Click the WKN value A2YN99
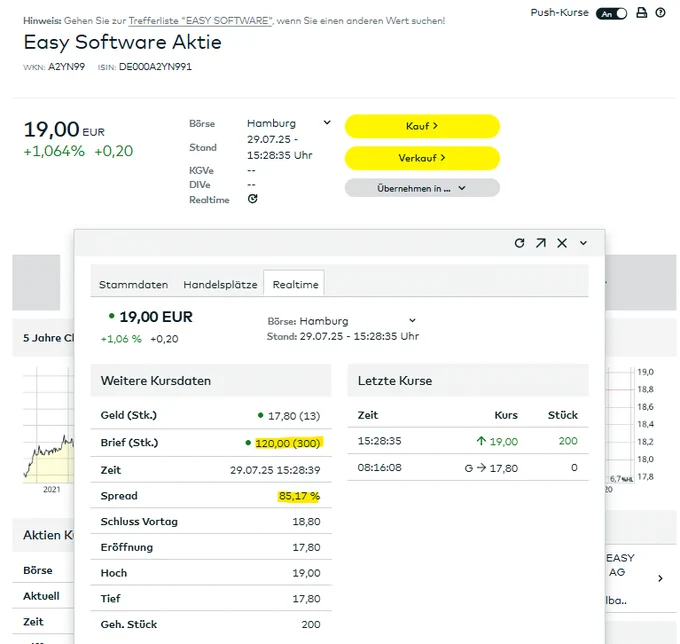Image resolution: width=680 pixels, height=644 pixels. coord(66,67)
